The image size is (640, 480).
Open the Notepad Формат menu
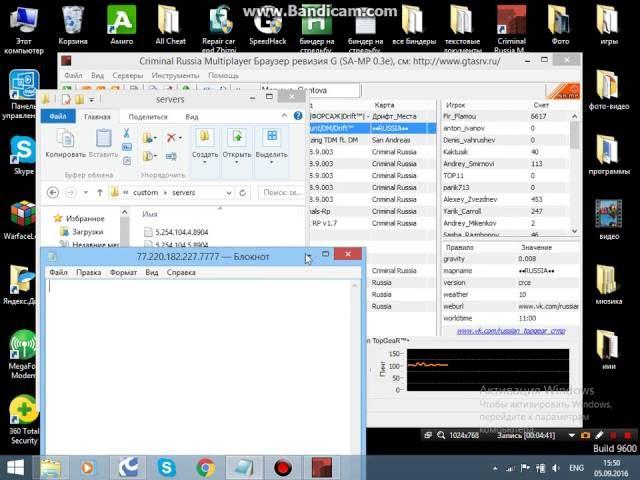123,272
